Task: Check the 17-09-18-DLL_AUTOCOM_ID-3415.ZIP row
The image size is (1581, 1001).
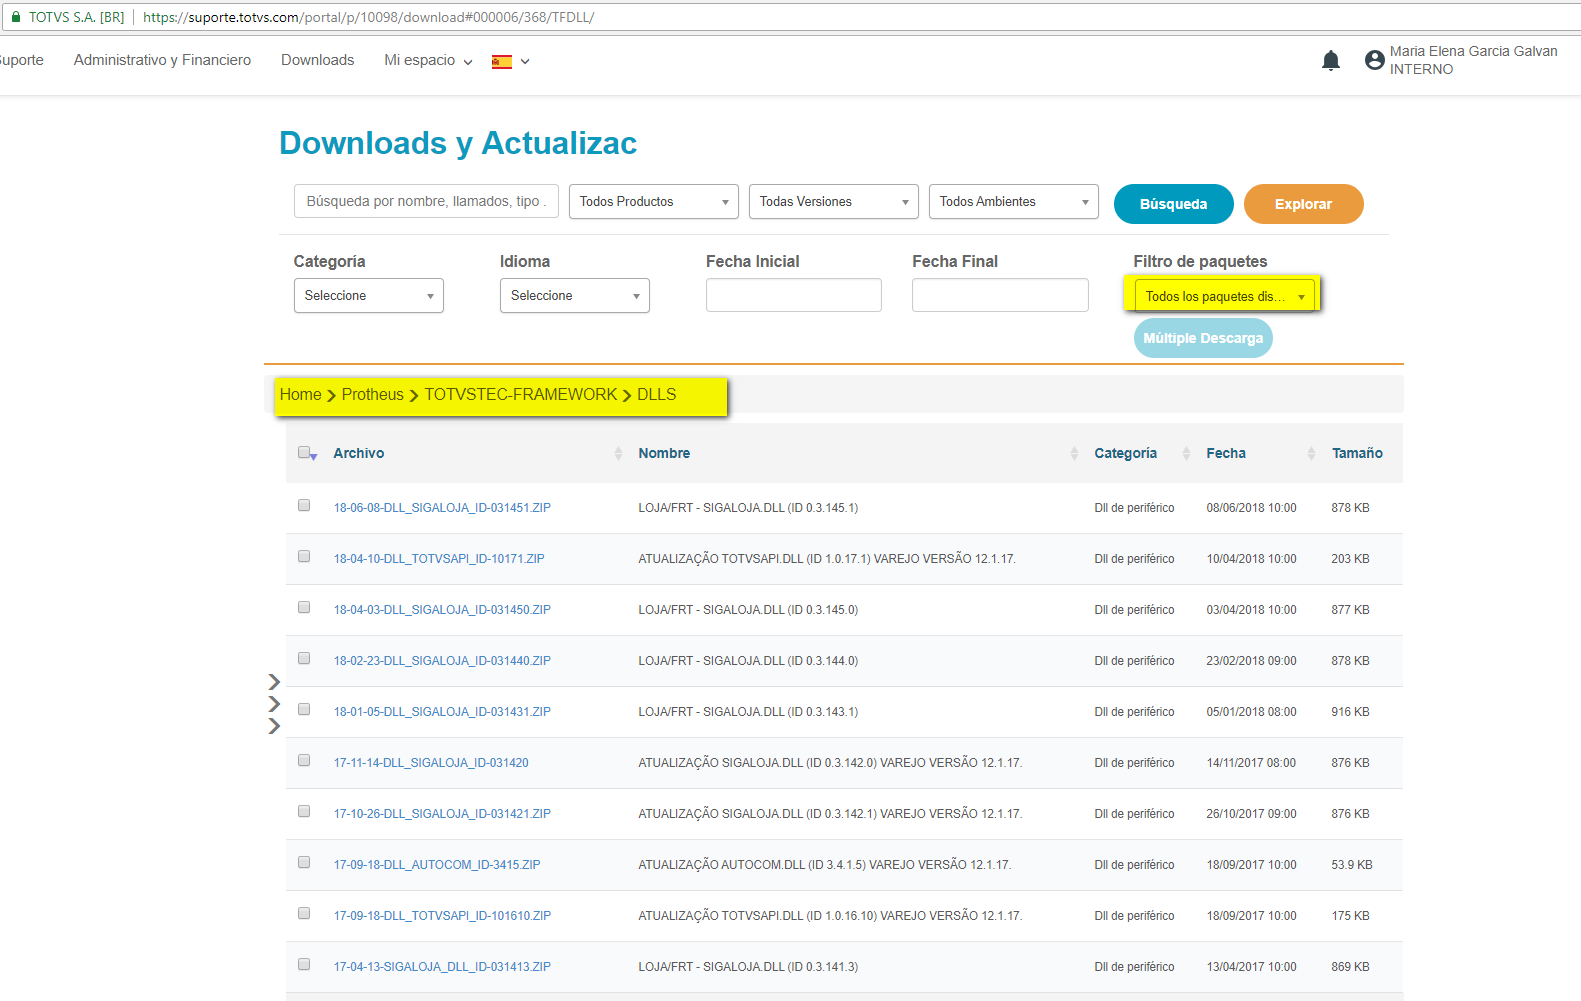Action: (x=304, y=862)
